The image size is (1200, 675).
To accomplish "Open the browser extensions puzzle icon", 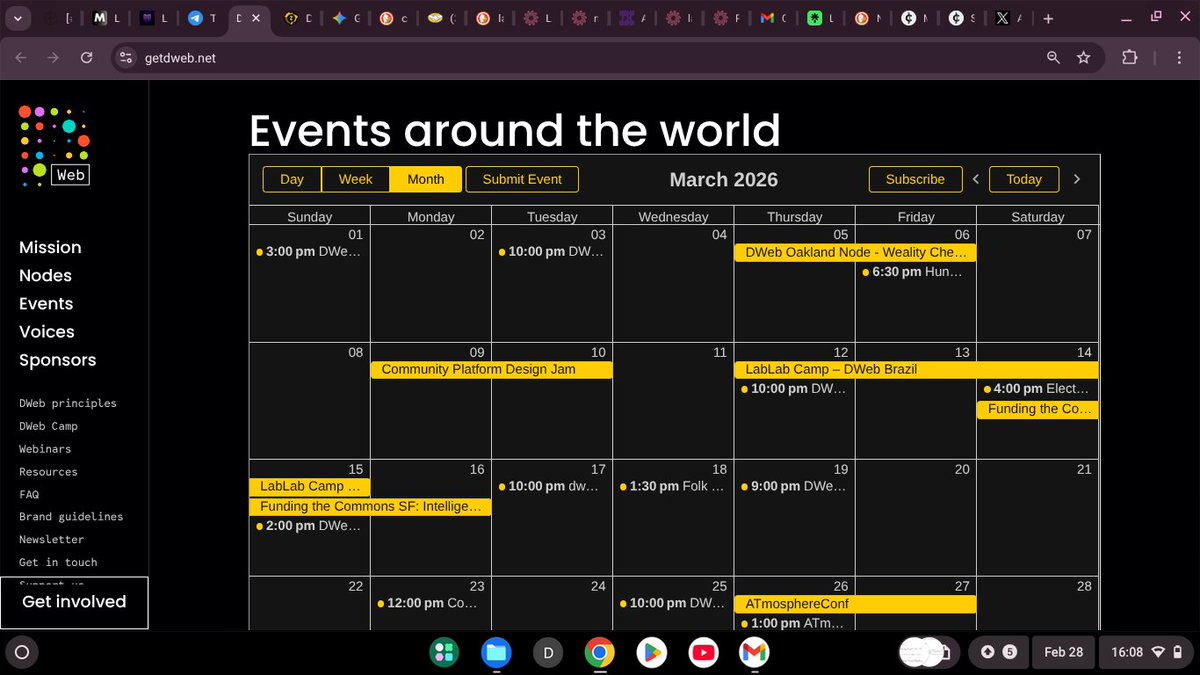I will pyautogui.click(x=1130, y=58).
